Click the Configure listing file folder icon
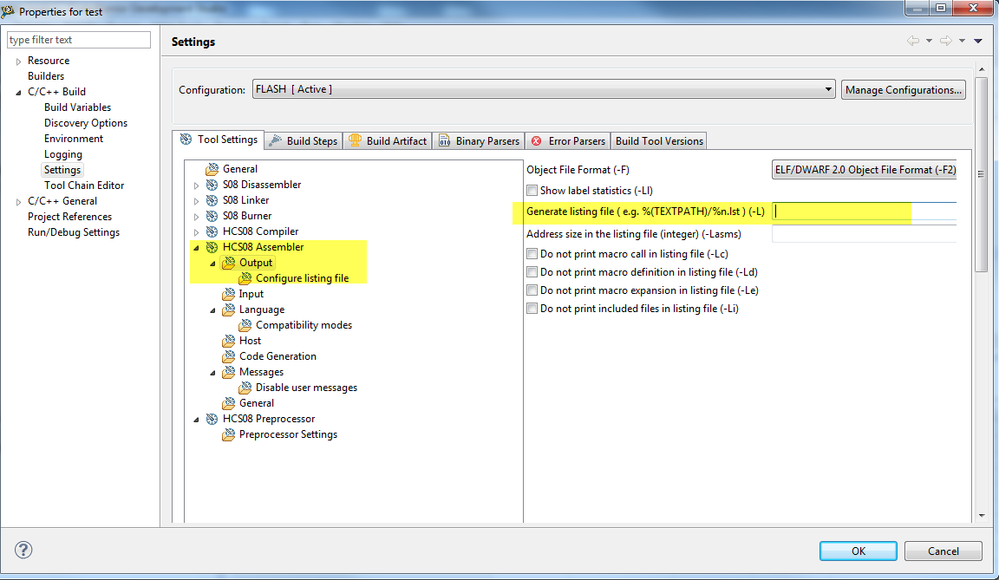The height and width of the screenshot is (580, 999). click(x=245, y=279)
